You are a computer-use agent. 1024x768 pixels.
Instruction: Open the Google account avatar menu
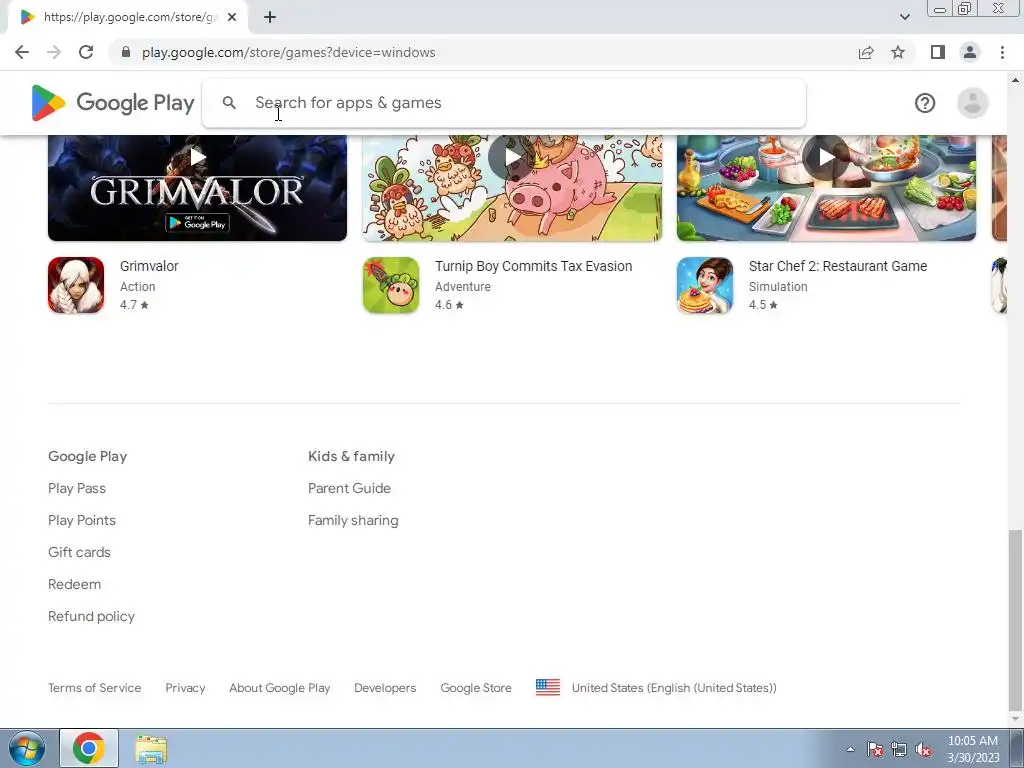pos(972,103)
